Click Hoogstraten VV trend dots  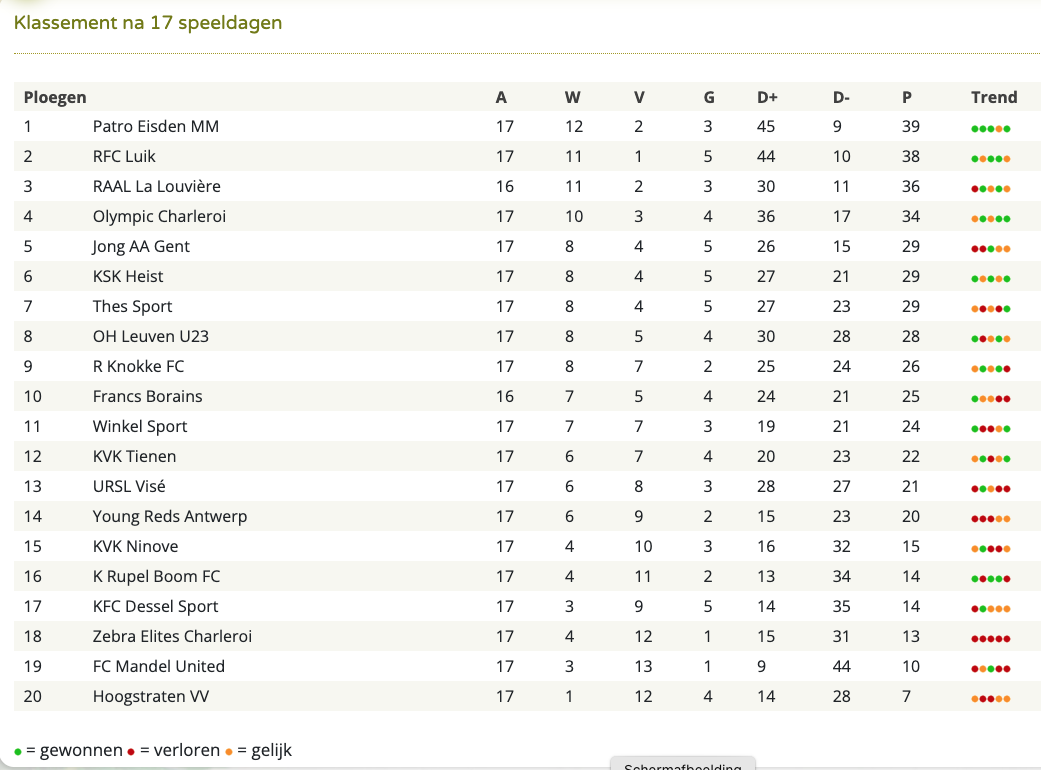click(991, 698)
